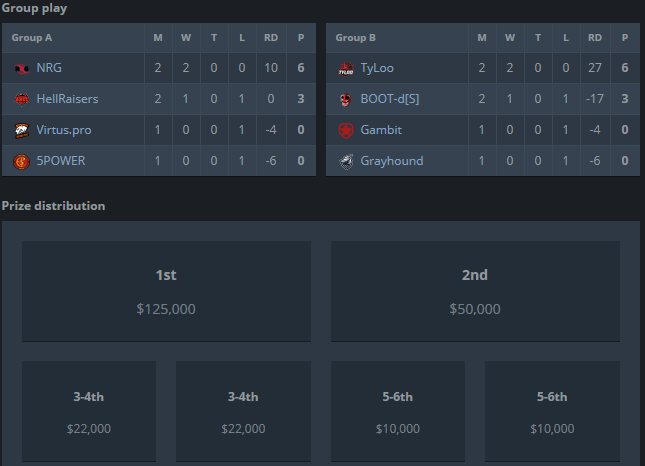Open the Virtus.pro team name link
The width and height of the screenshot is (645, 466).
click(x=64, y=130)
